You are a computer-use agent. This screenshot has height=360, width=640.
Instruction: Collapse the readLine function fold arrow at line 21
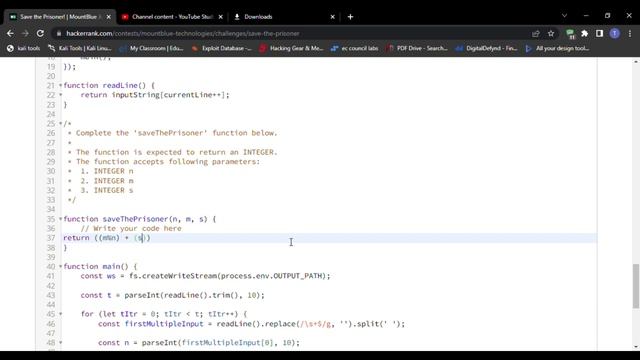tap(60, 85)
